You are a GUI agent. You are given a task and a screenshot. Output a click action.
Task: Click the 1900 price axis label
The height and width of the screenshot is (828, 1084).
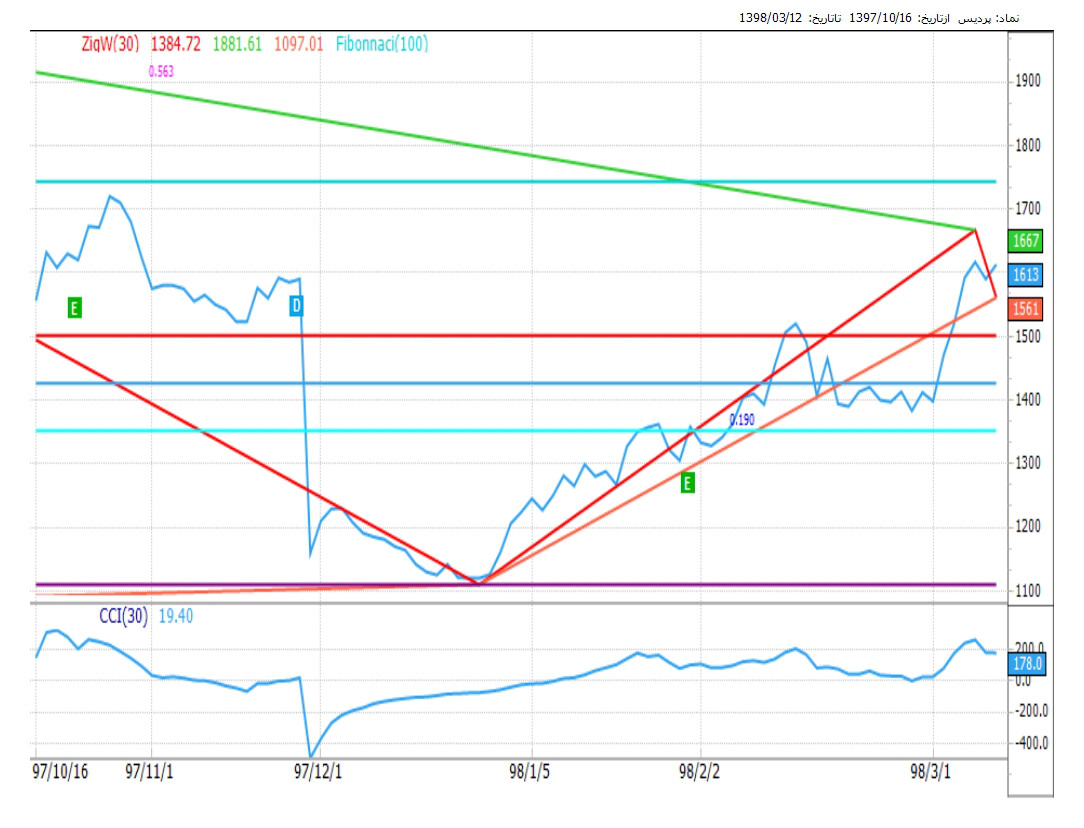[x=1027, y=81]
